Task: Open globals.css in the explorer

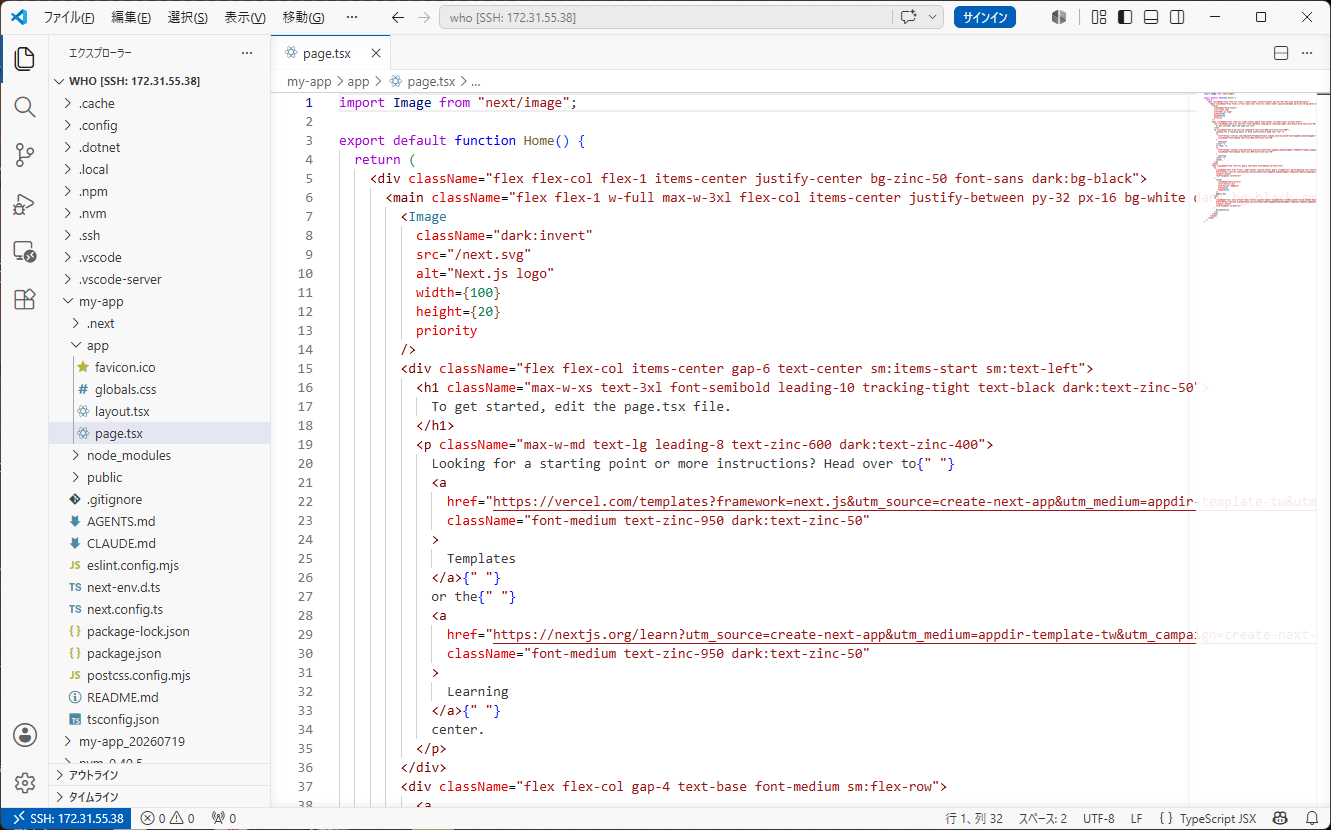Action: pos(160,389)
